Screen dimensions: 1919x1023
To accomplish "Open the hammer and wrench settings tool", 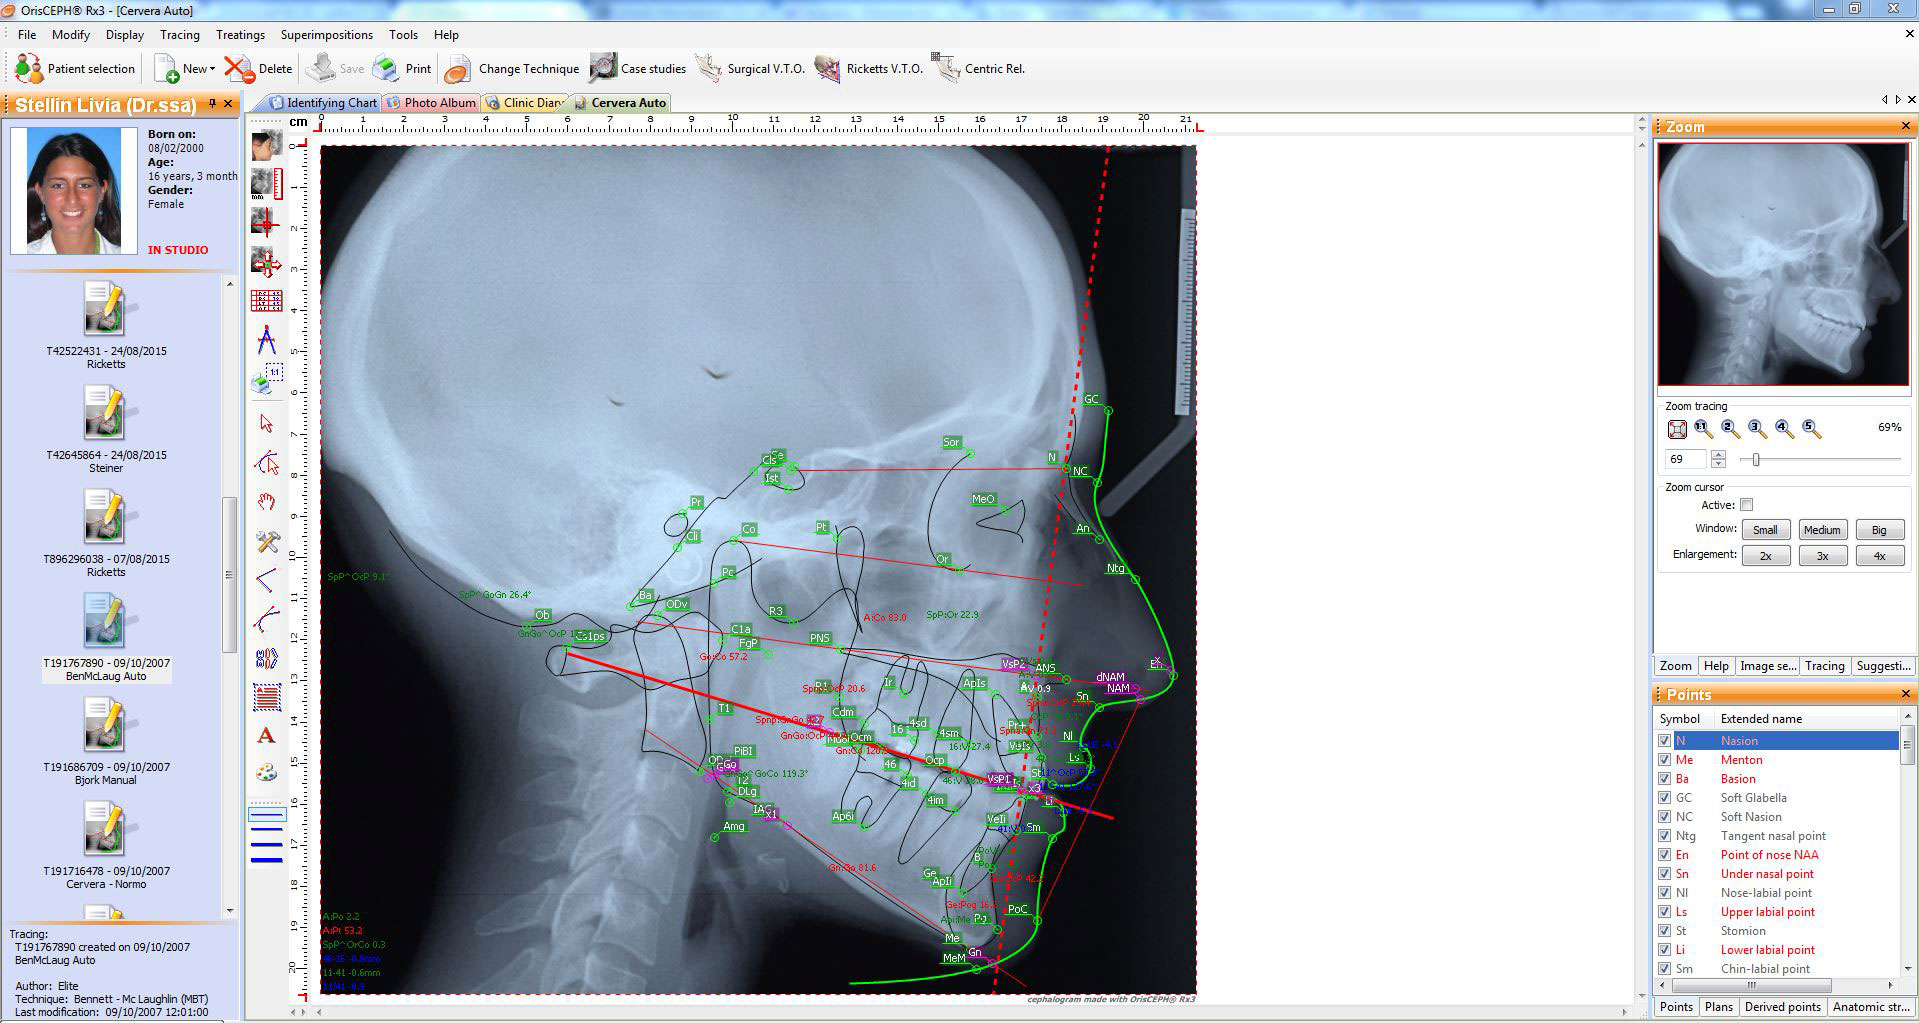I will (266, 541).
